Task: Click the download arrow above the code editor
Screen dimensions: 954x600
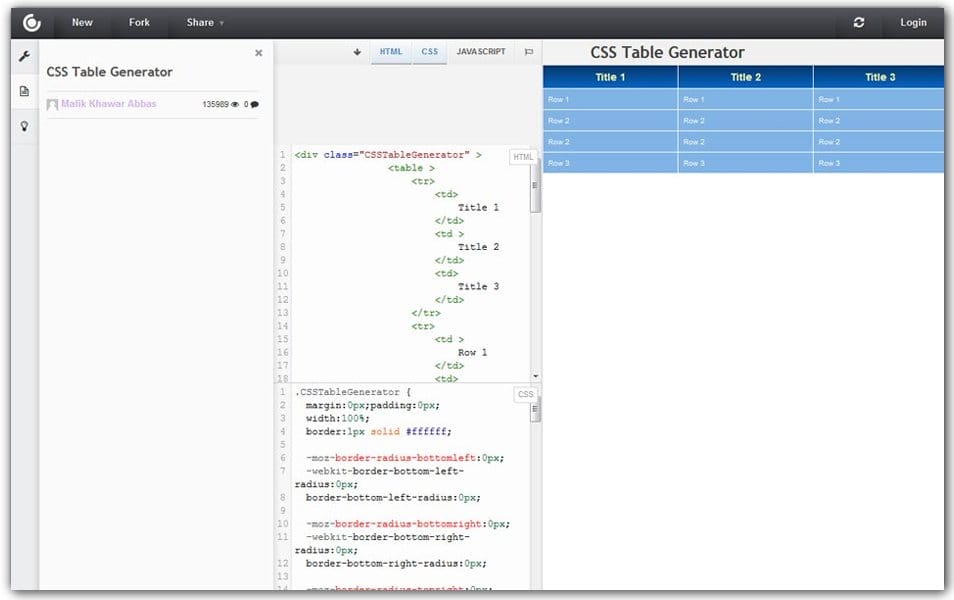Action: [x=355, y=51]
